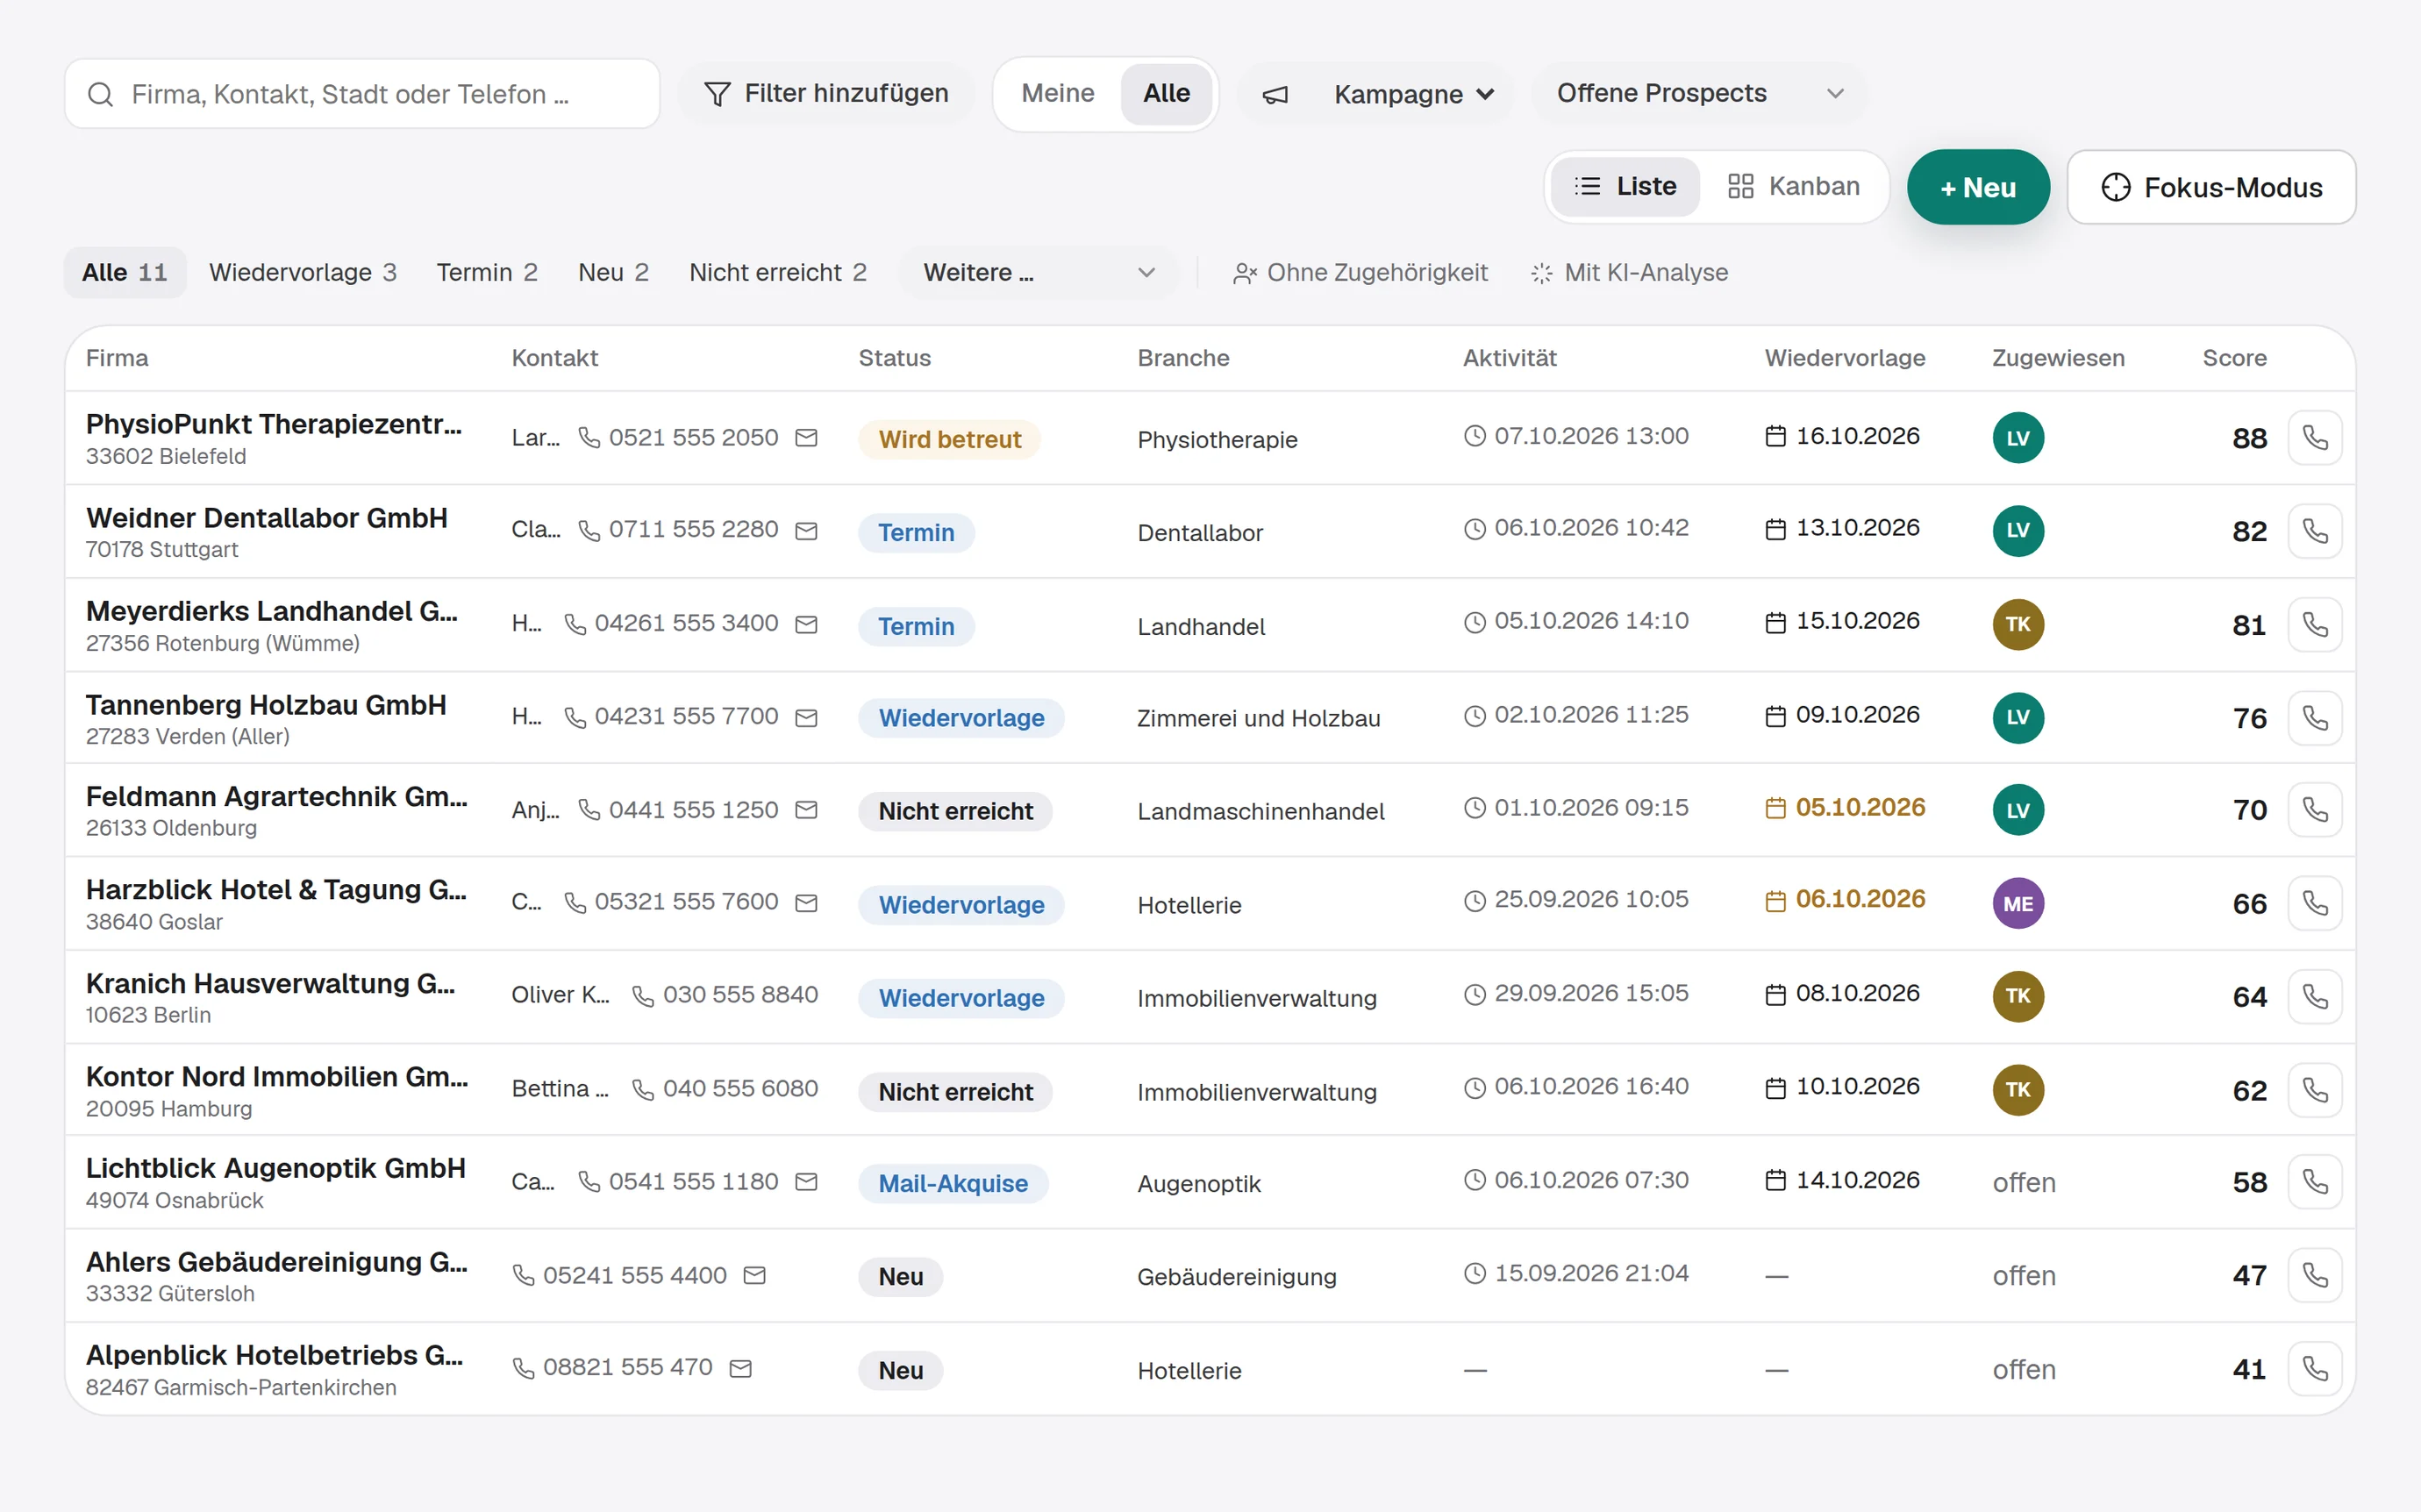Click mail icon next to 08821 555 470
This screenshot has height=1512, width=2421.
pyautogui.click(x=740, y=1369)
